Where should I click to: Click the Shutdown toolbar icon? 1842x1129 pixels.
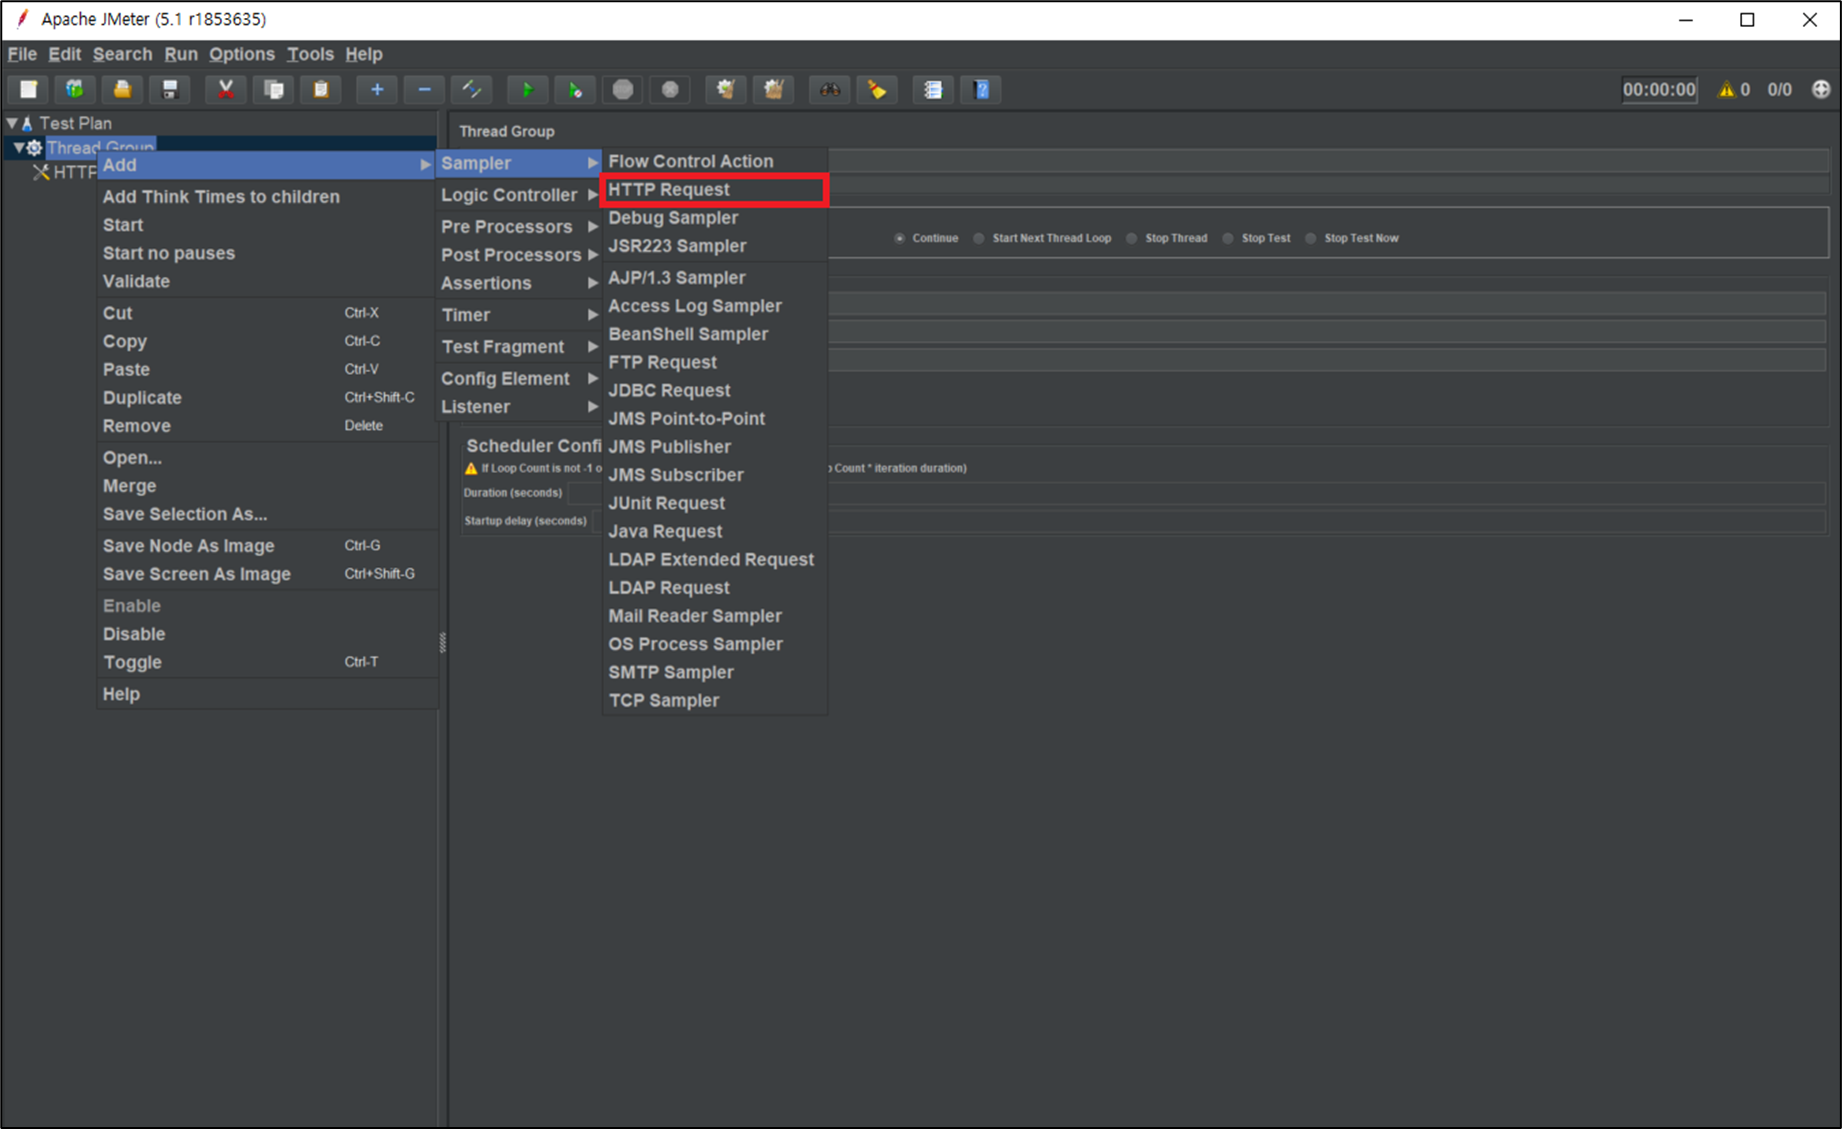pos(670,90)
